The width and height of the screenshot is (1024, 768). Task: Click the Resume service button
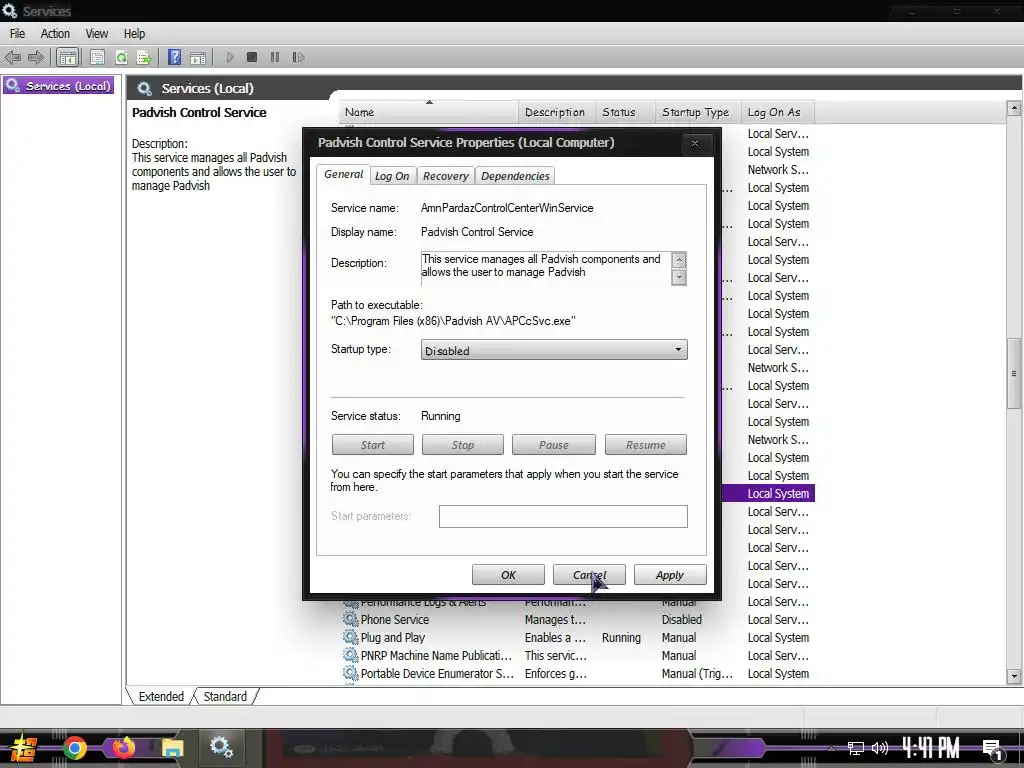(646, 445)
